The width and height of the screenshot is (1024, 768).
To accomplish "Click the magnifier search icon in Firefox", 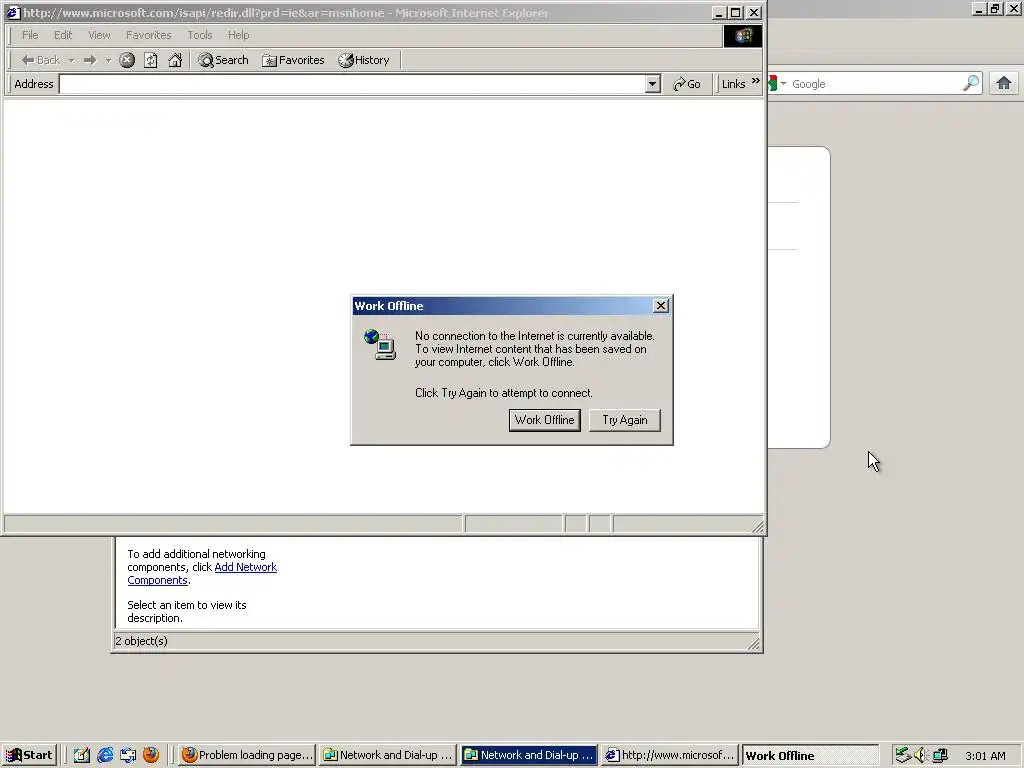I will tap(971, 84).
